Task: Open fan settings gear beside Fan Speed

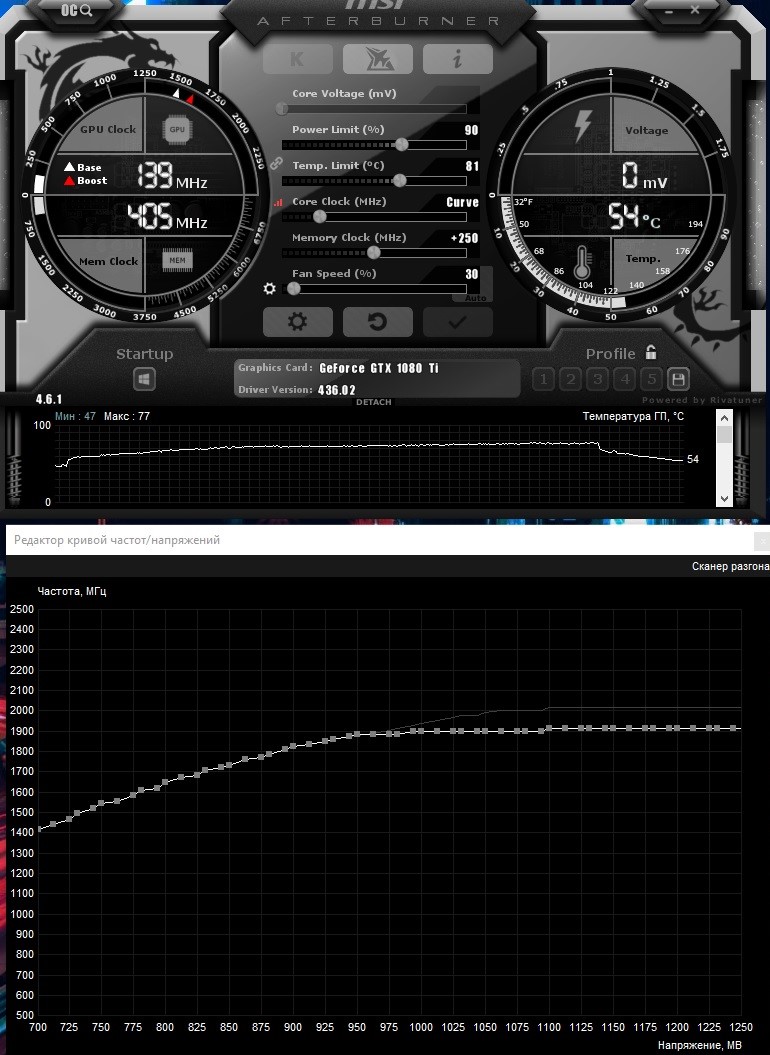Action: (270, 289)
